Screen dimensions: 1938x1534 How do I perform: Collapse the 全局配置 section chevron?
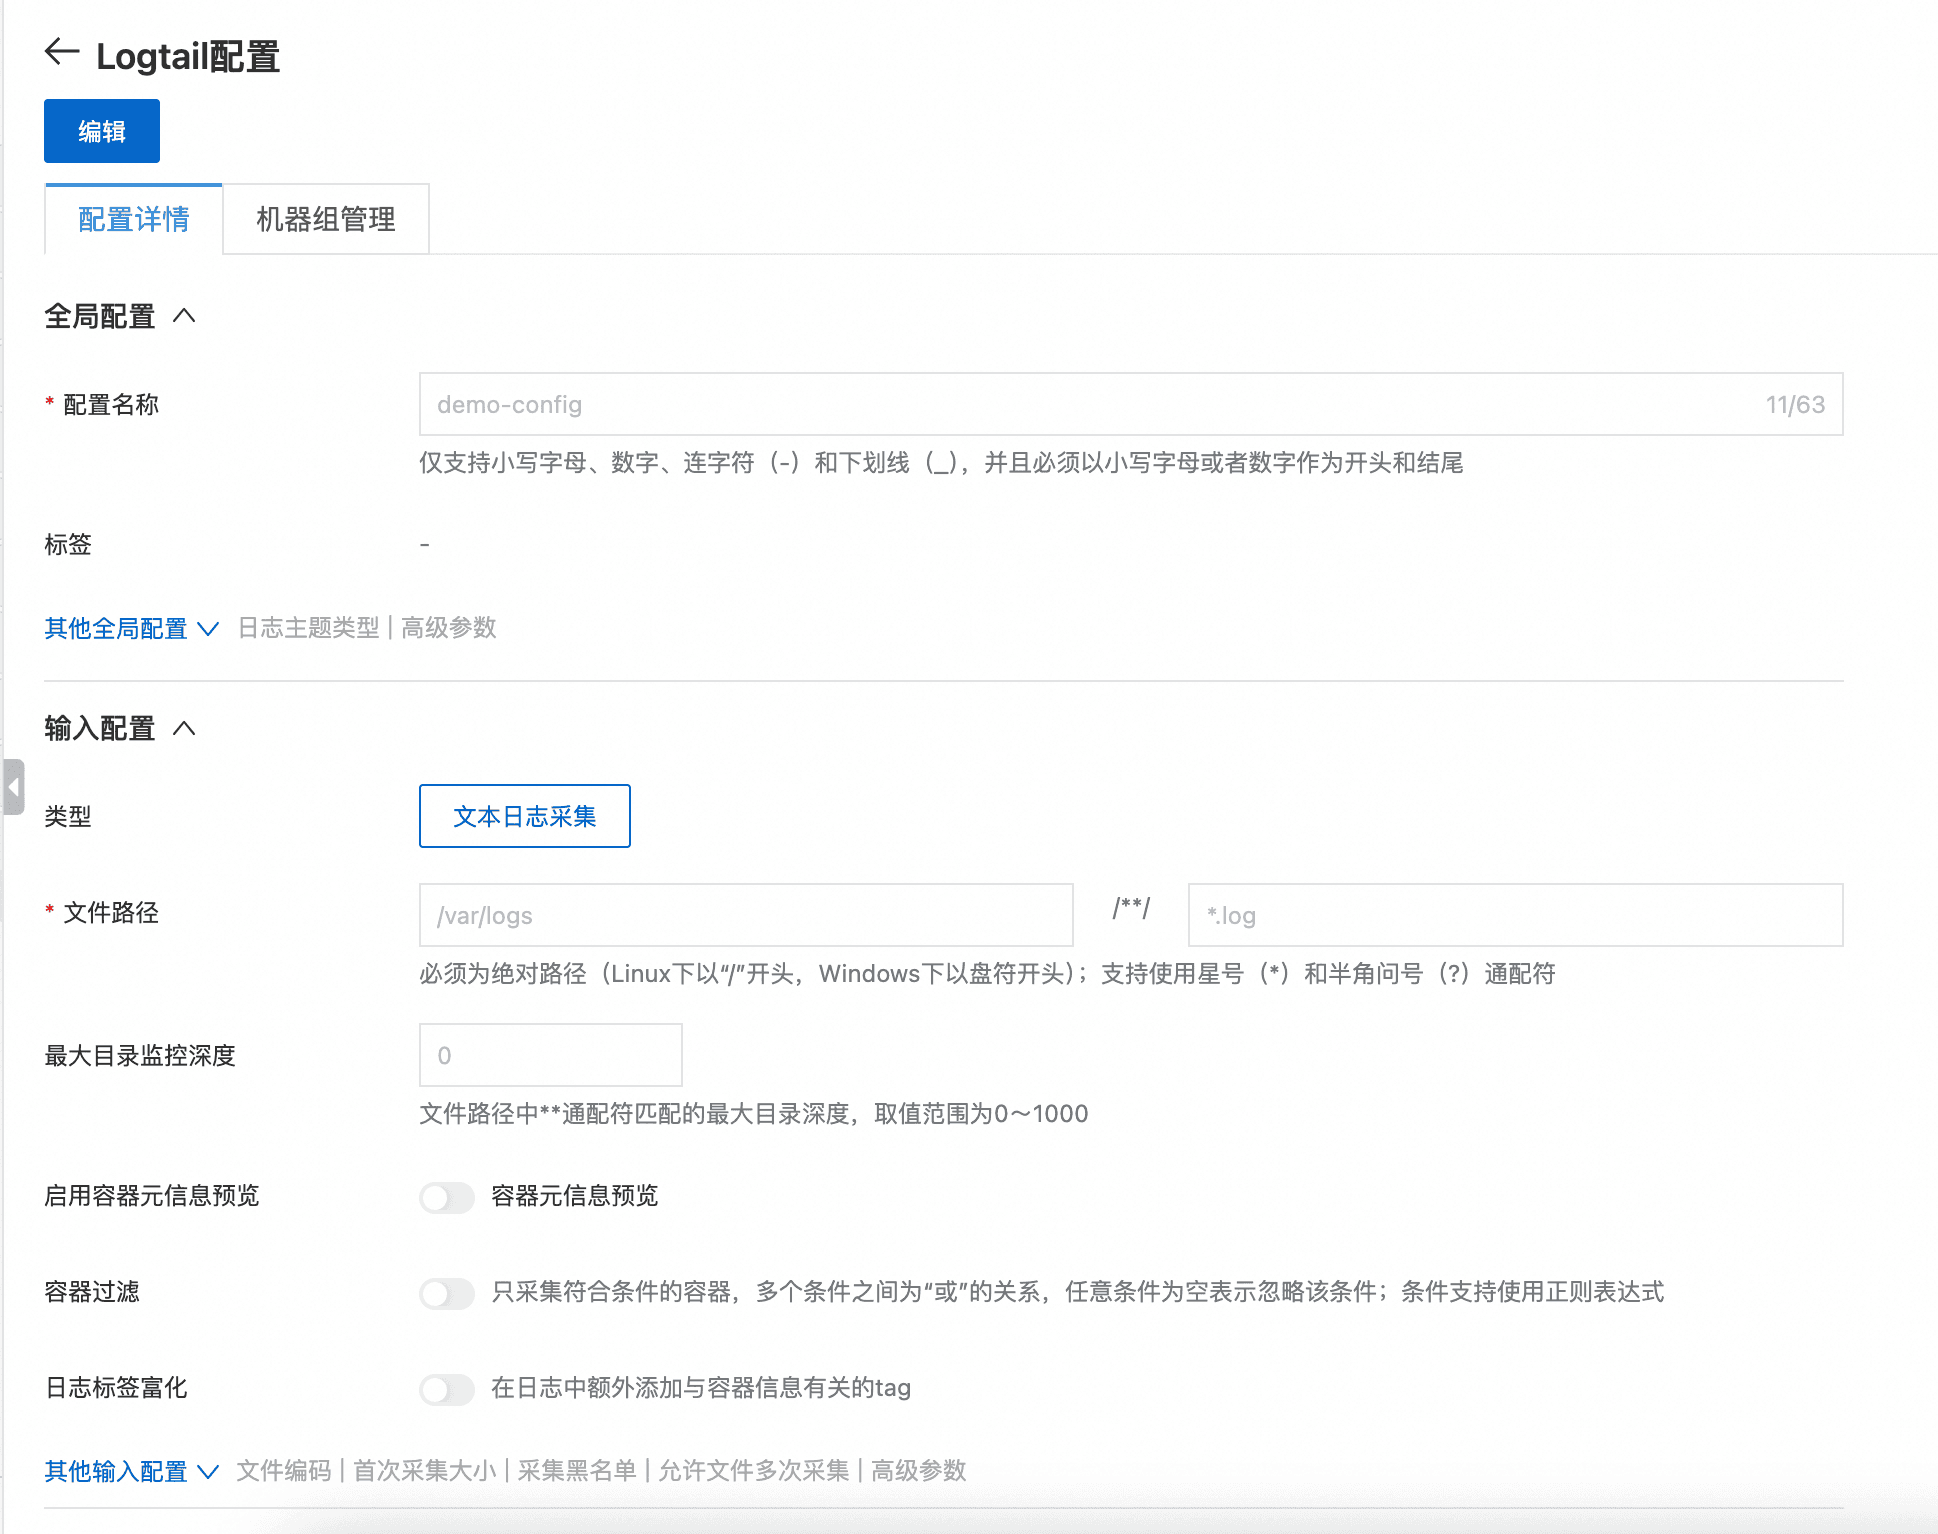pyautogui.click(x=184, y=316)
